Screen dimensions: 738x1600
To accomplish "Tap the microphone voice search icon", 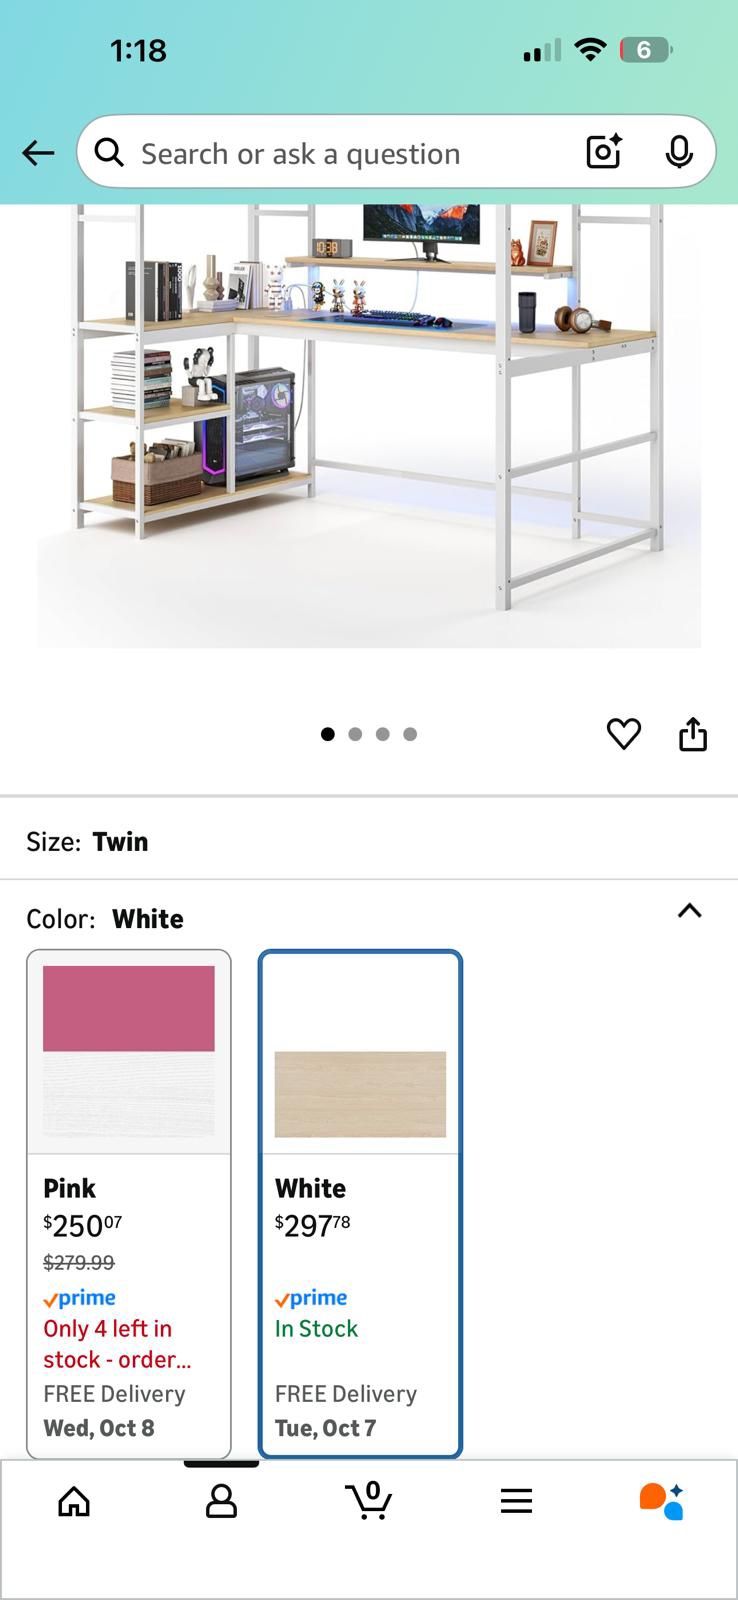I will click(679, 152).
